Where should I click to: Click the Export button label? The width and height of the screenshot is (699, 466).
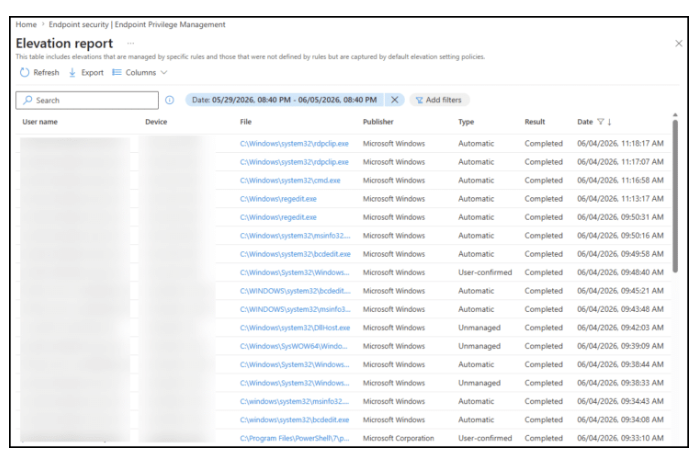pos(92,72)
